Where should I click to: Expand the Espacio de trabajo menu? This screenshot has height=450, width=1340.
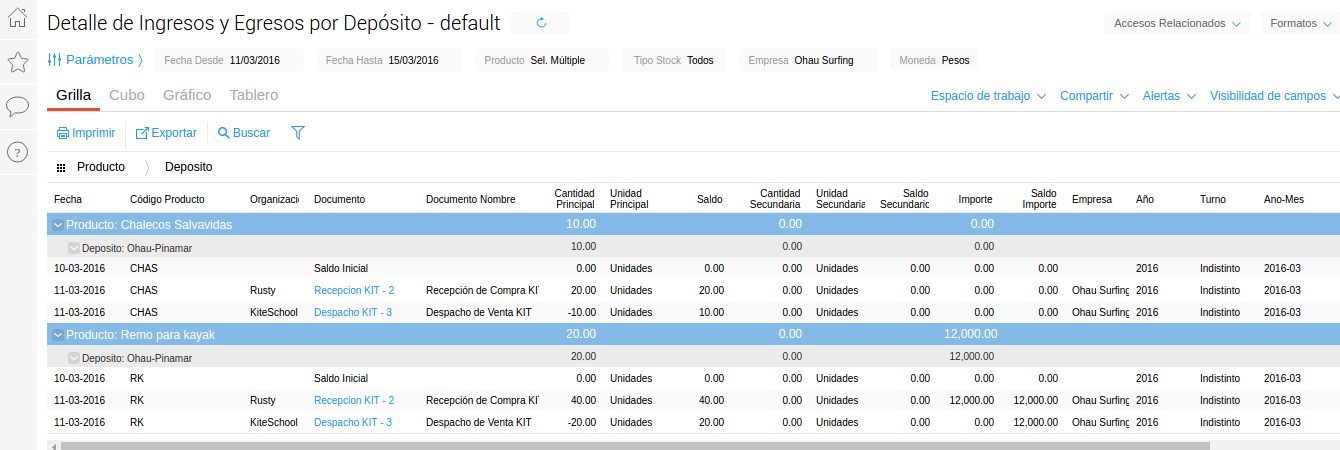[988, 96]
